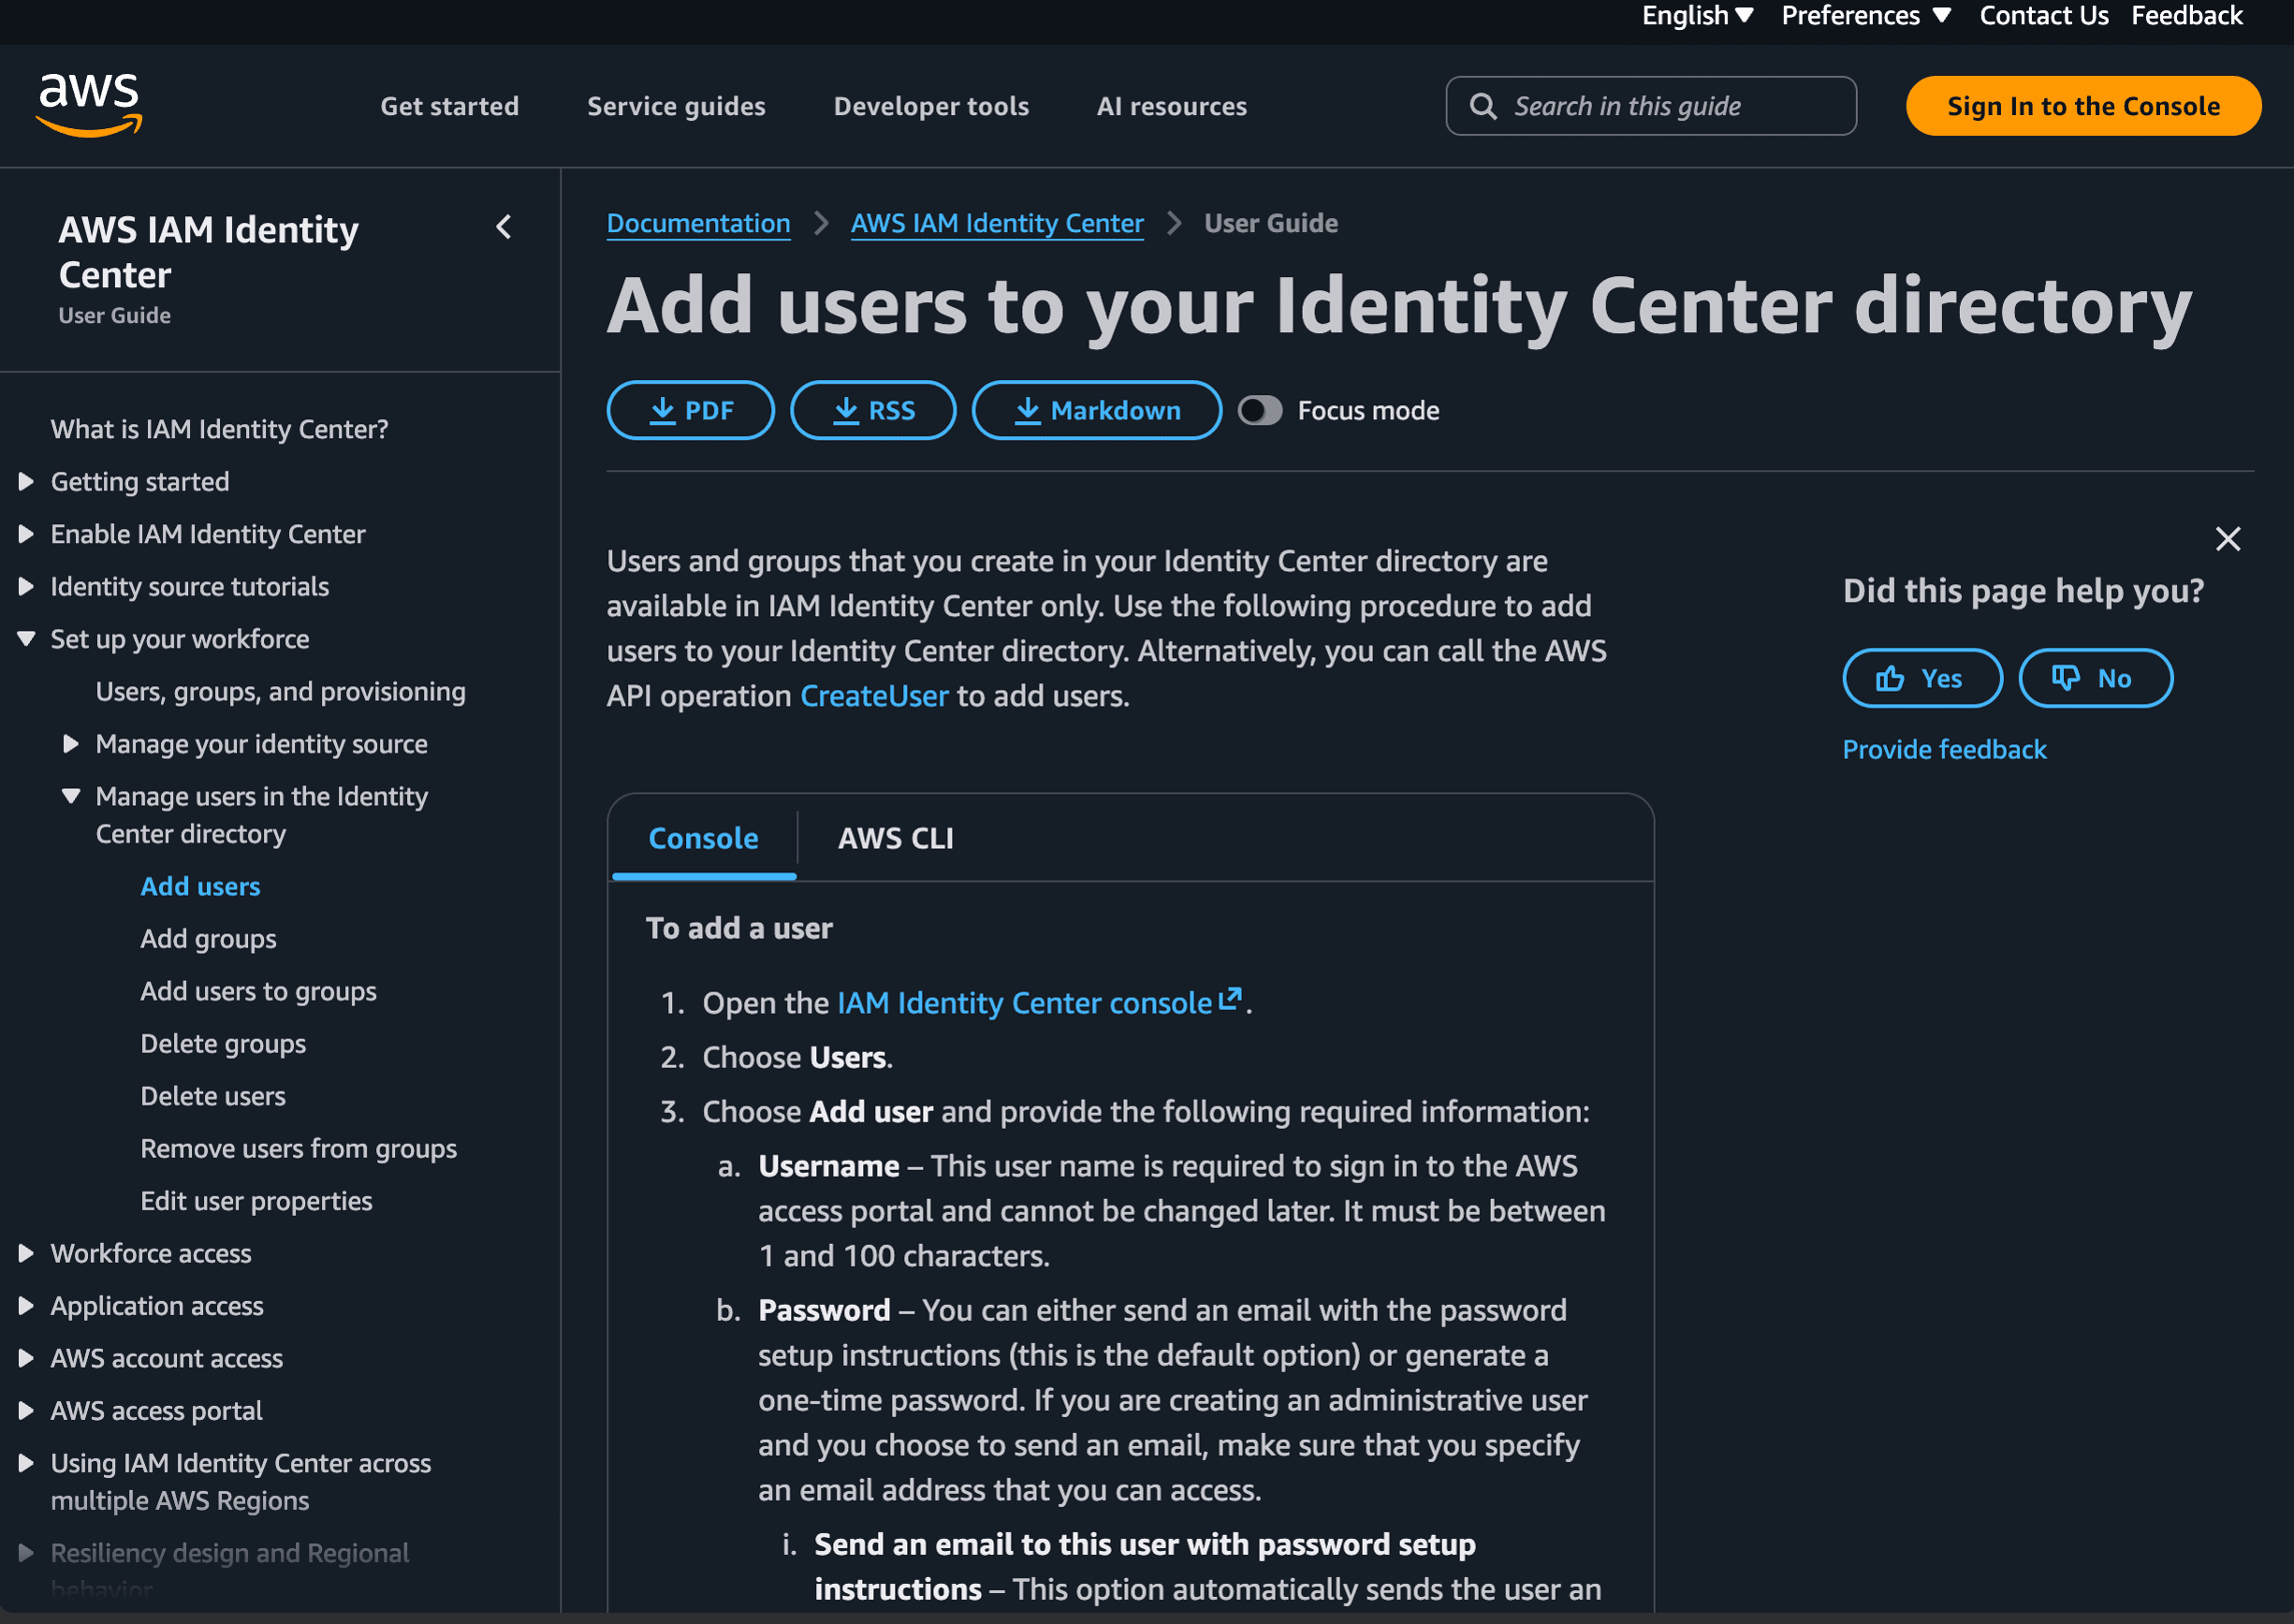Expand Using IAM Identity Center across multiple Regions
This screenshot has height=1624, width=2294.
(27, 1464)
